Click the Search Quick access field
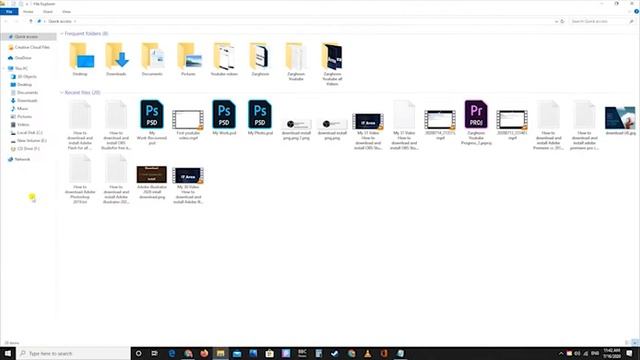This screenshot has height=360, width=640. pos(602,21)
